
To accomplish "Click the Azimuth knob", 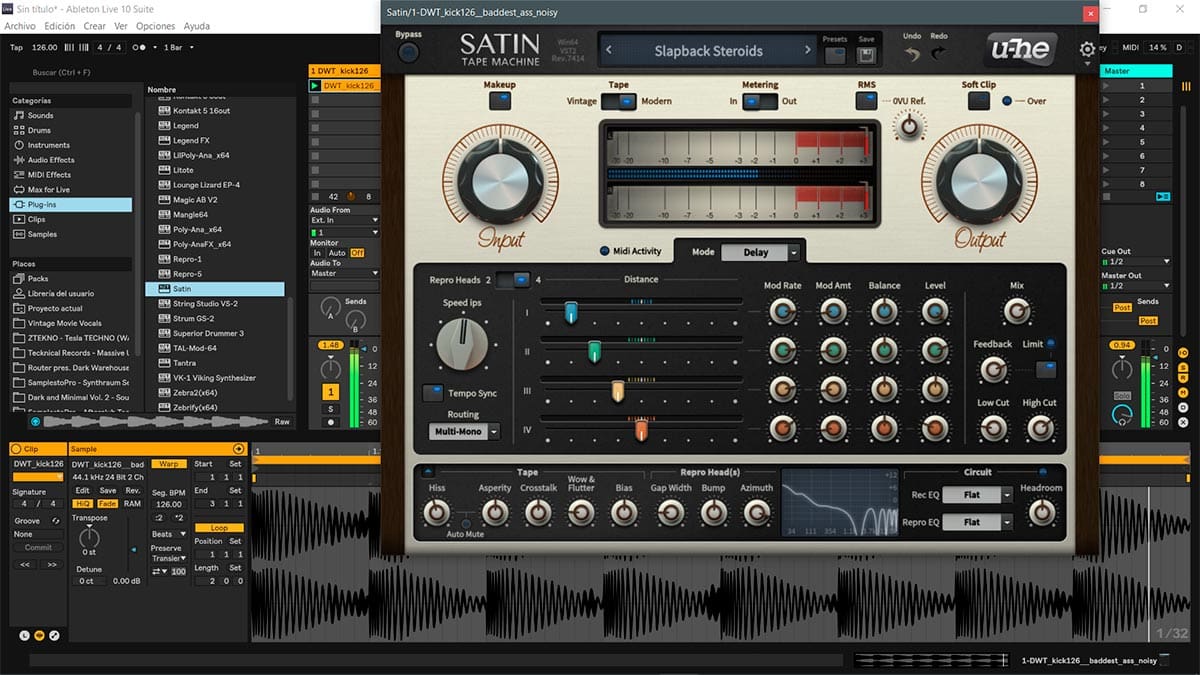I will (x=756, y=512).
